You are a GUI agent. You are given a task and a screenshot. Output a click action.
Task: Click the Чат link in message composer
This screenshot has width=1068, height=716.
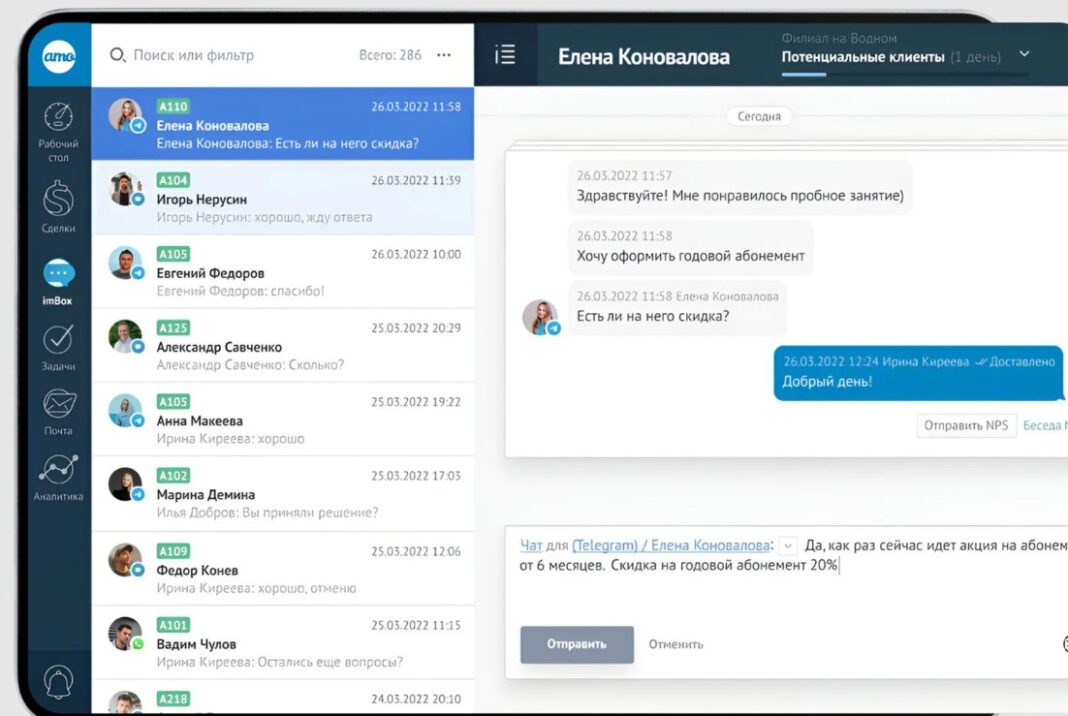(x=531, y=545)
